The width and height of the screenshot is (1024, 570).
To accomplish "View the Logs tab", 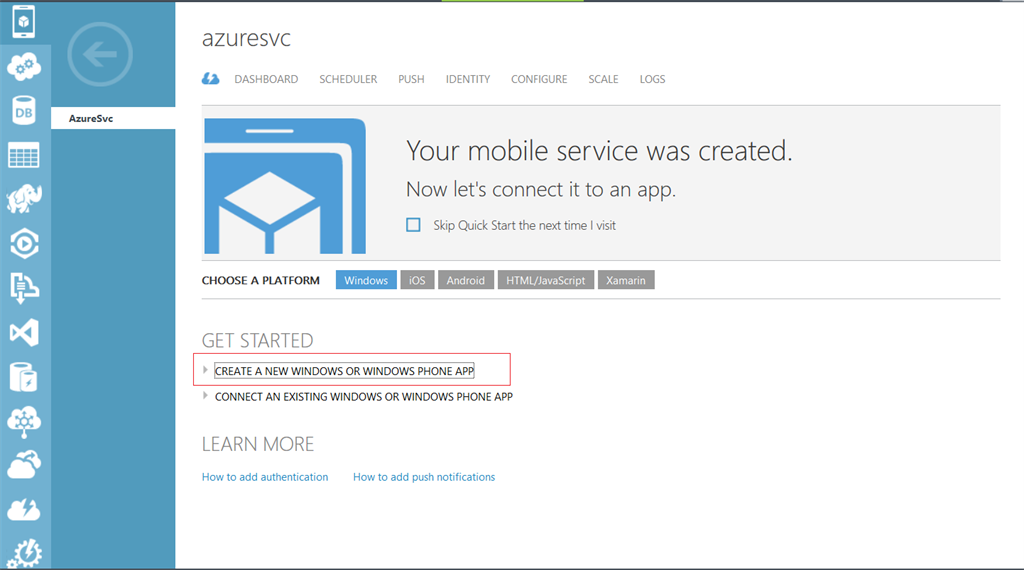I will tap(652, 79).
